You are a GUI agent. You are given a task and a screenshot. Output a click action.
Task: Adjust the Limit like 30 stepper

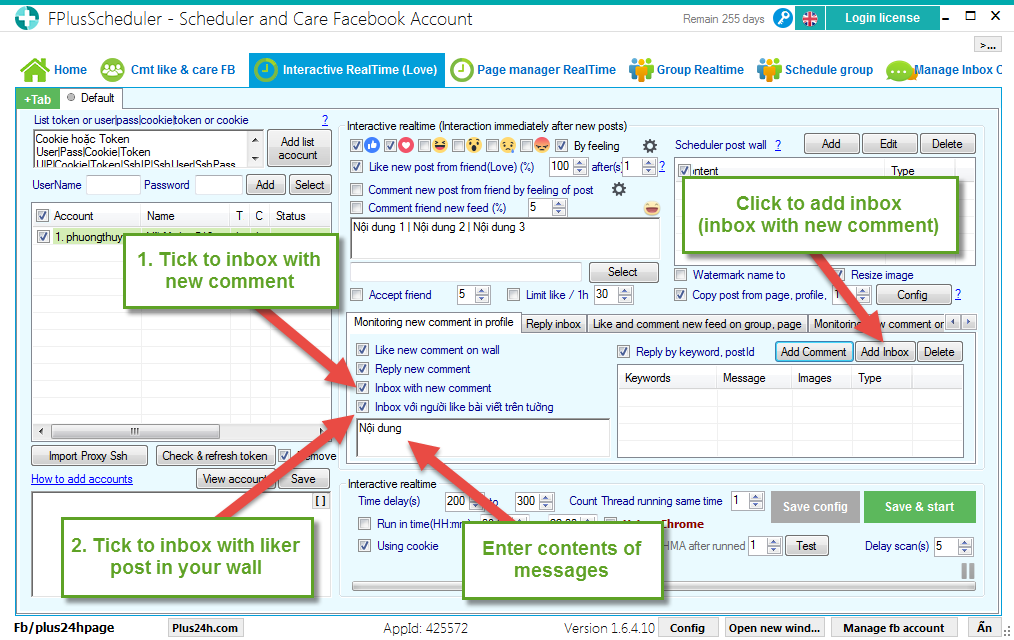(625, 295)
